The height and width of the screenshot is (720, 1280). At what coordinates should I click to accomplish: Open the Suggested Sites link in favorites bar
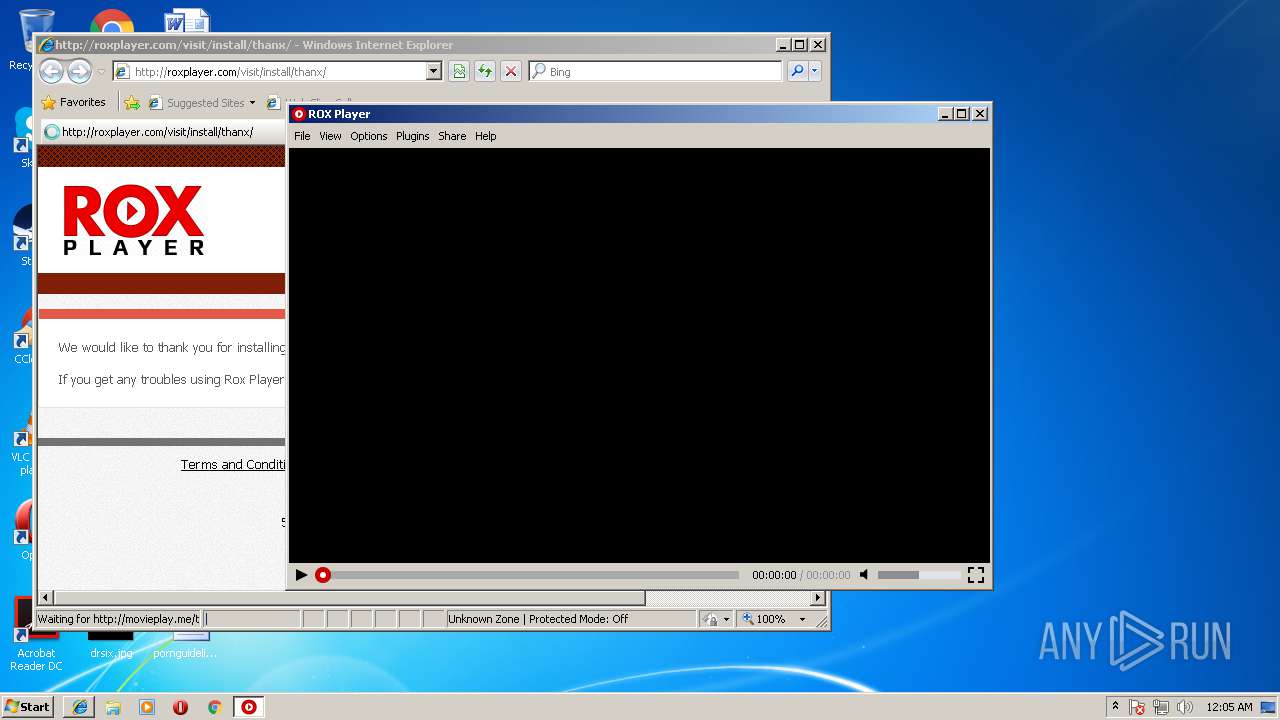click(x=196, y=102)
